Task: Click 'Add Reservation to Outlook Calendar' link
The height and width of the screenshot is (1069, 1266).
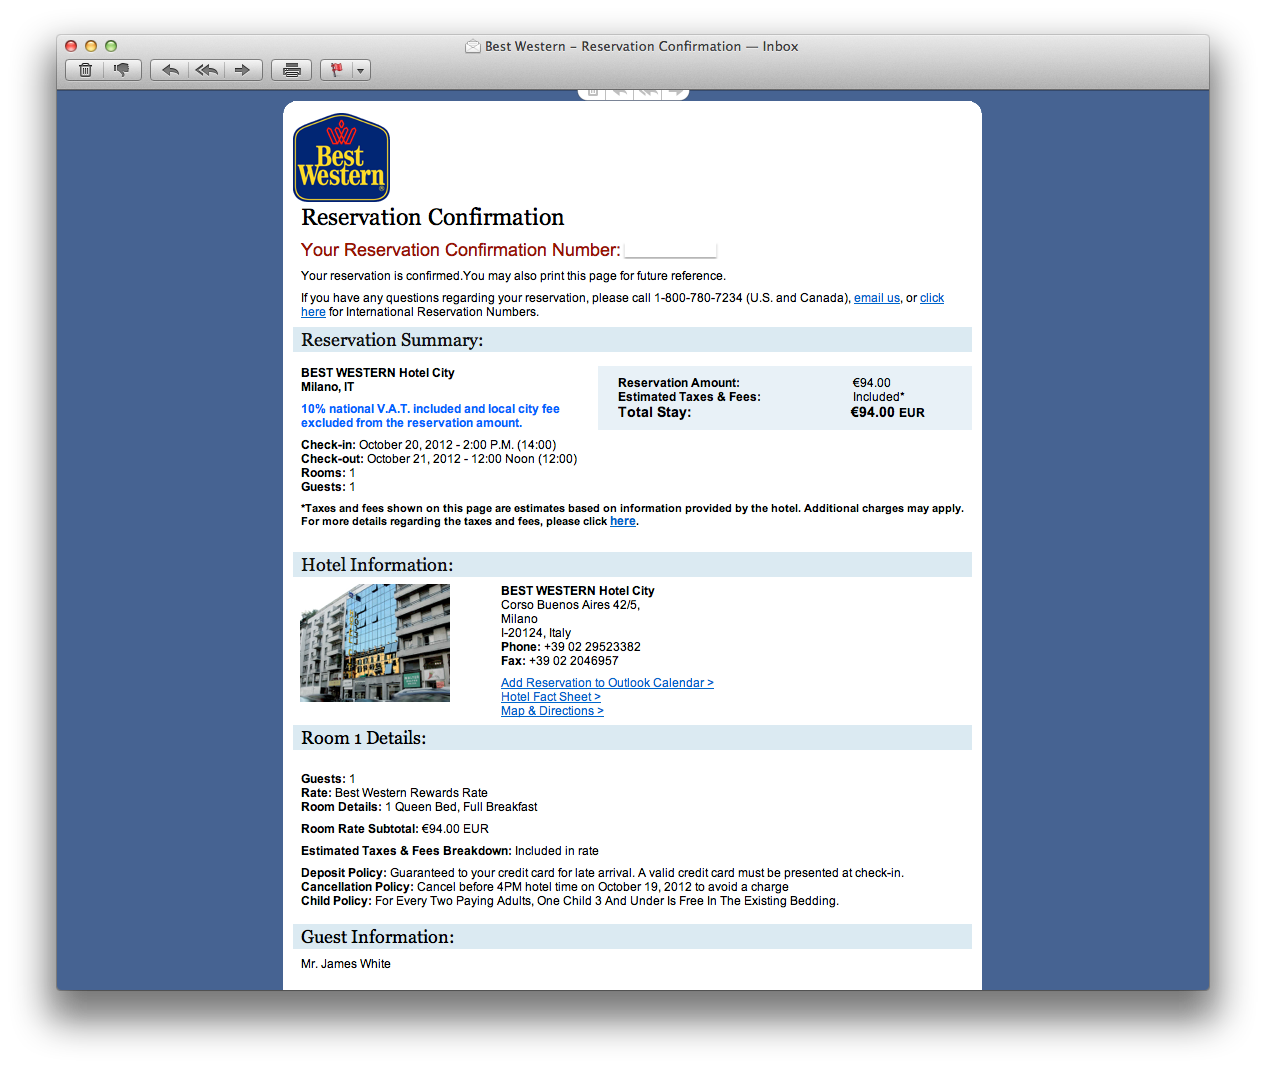Action: [x=607, y=683]
